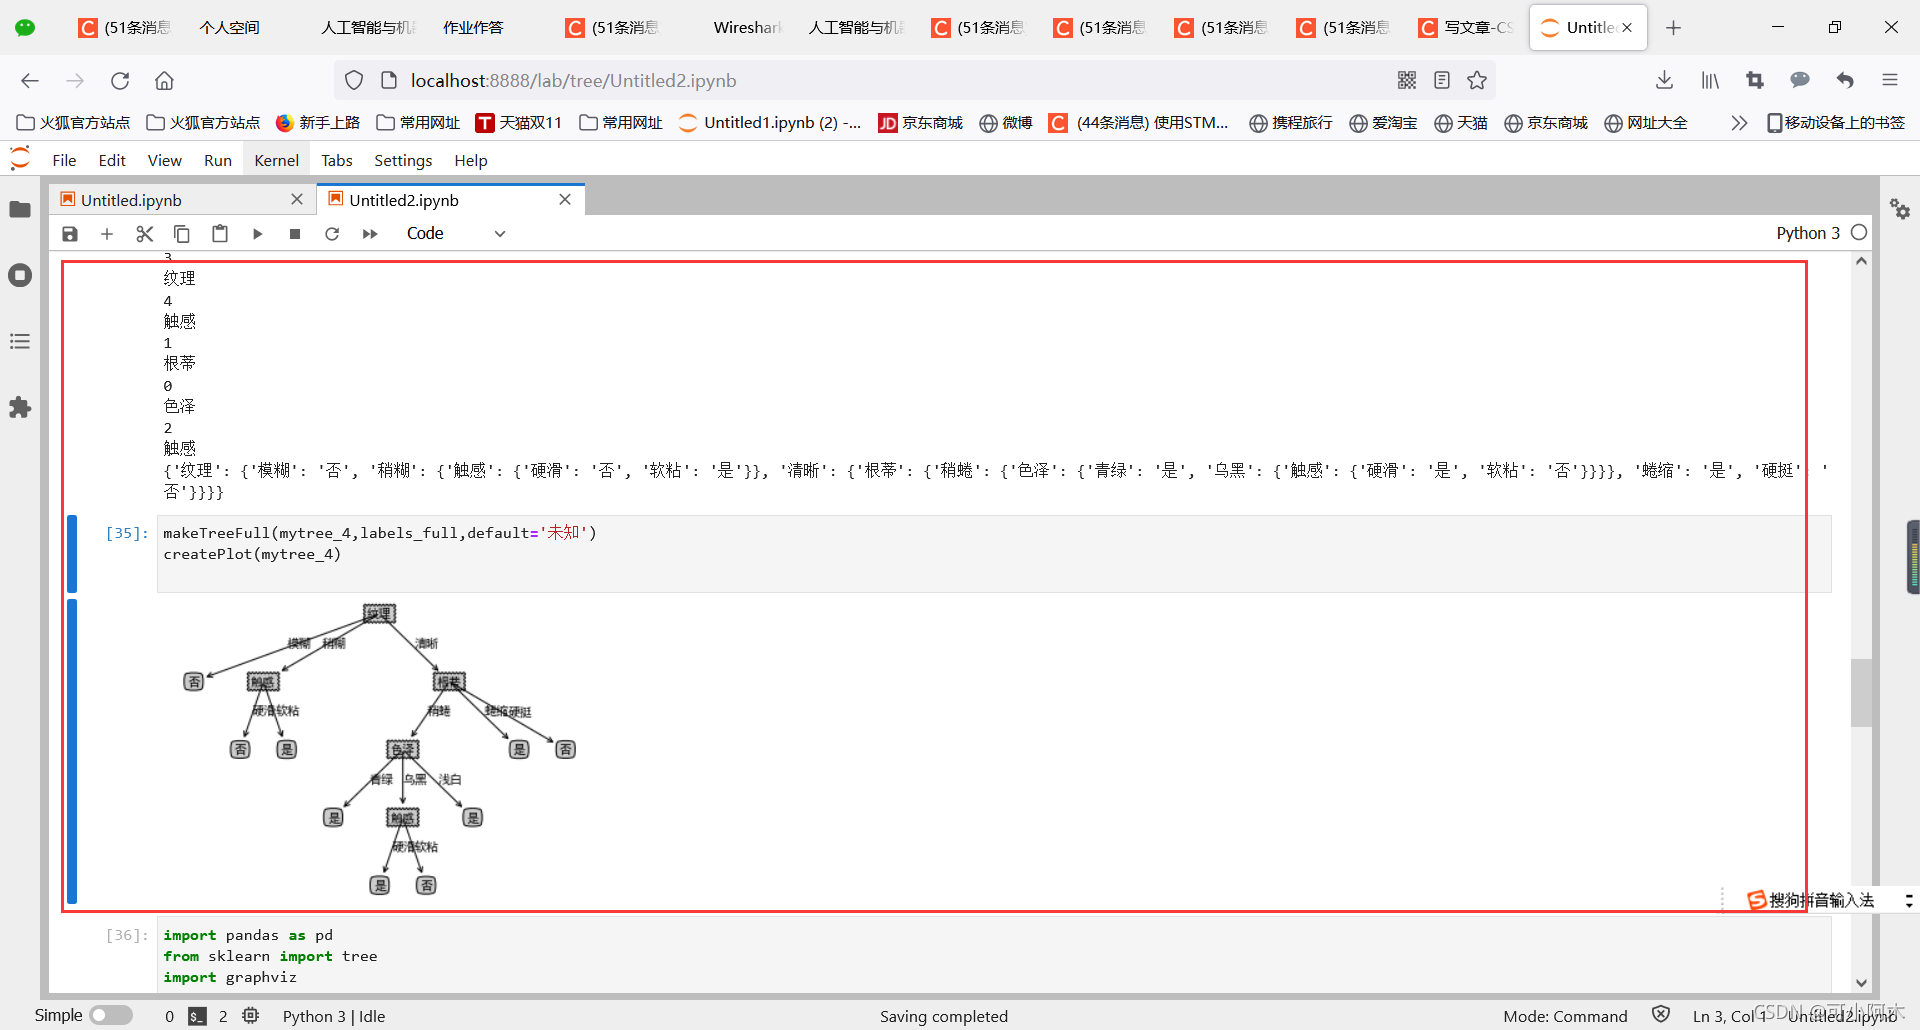Click the JupyterLab logo icon
This screenshot has width=1920, height=1030.
[x=20, y=159]
